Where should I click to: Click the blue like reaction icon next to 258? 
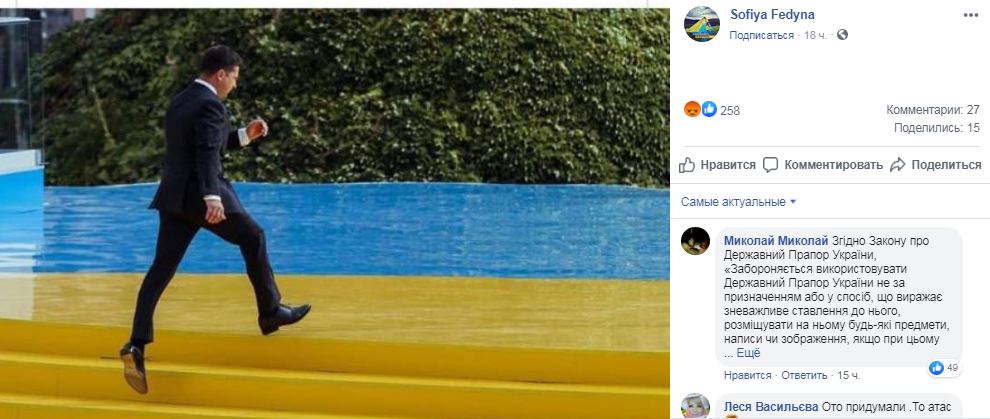[709, 110]
